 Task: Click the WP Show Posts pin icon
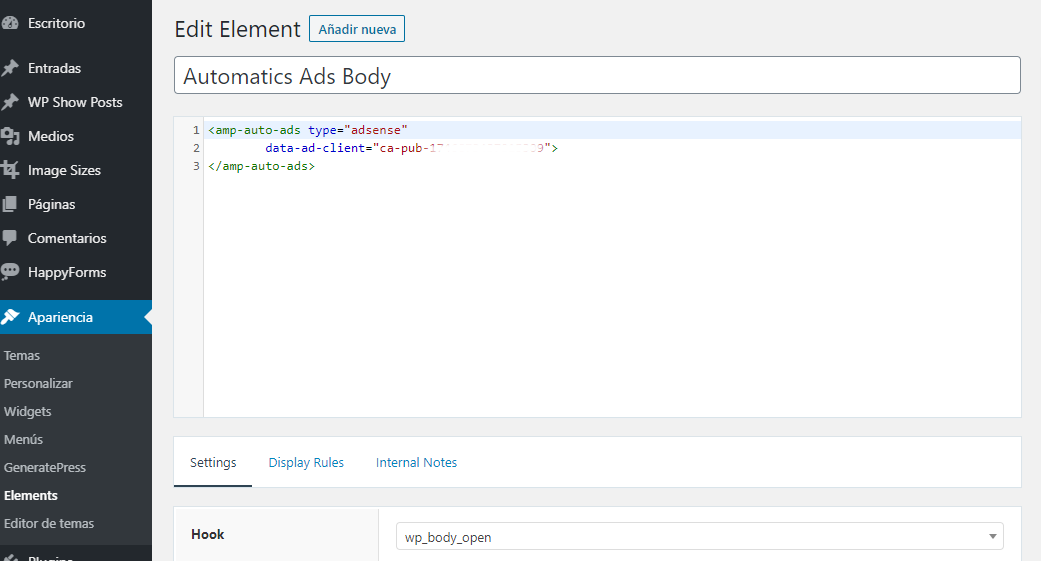[10, 102]
